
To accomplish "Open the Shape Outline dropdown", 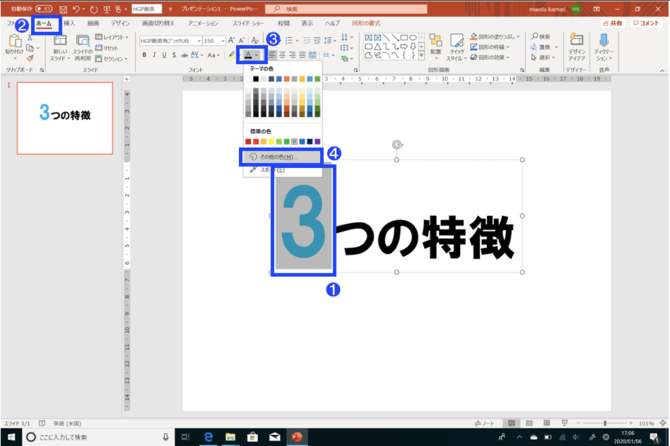I will [490, 47].
